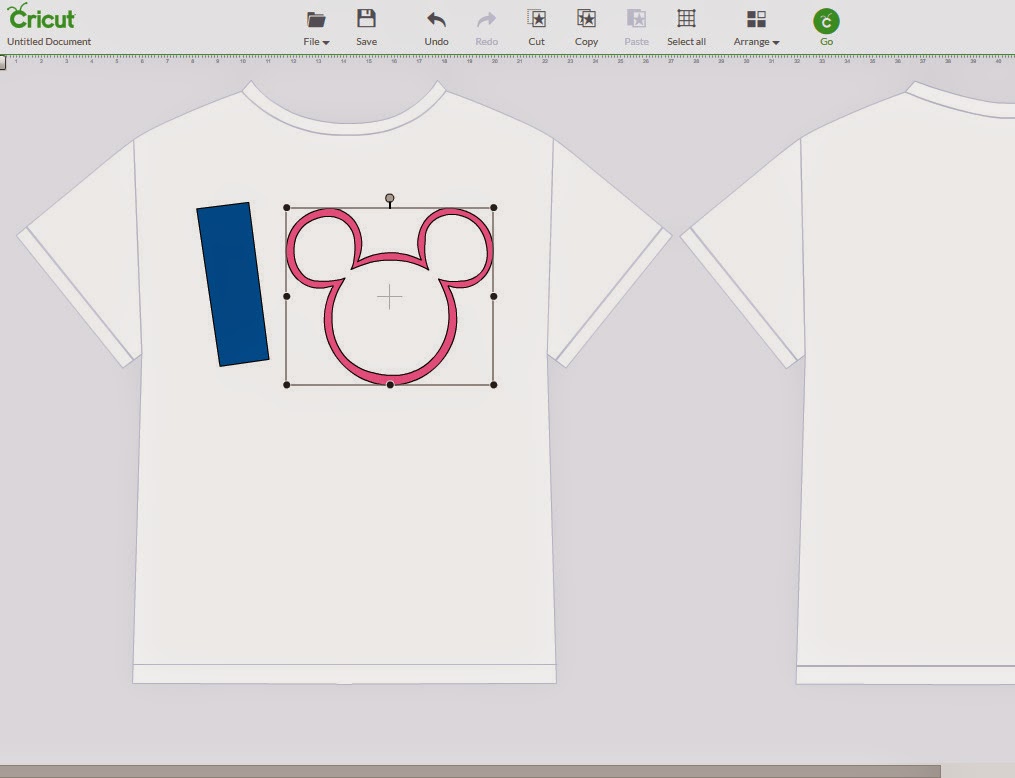Copy the selected image

point(586,18)
